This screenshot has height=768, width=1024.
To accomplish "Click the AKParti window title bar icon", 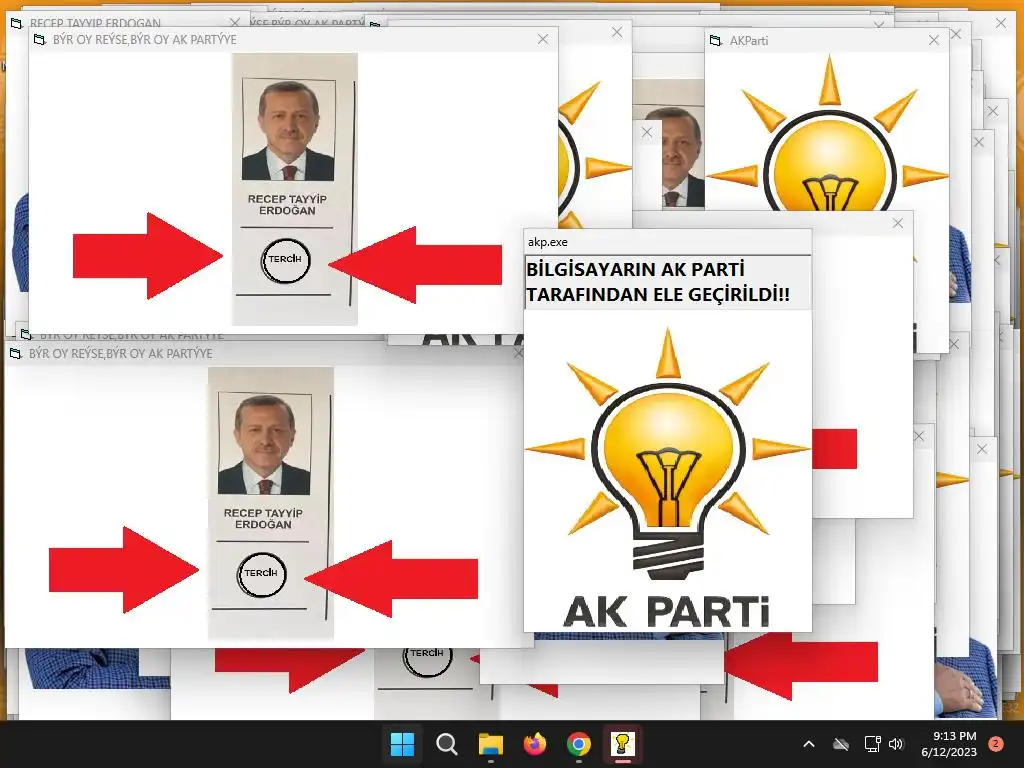I will [x=716, y=40].
